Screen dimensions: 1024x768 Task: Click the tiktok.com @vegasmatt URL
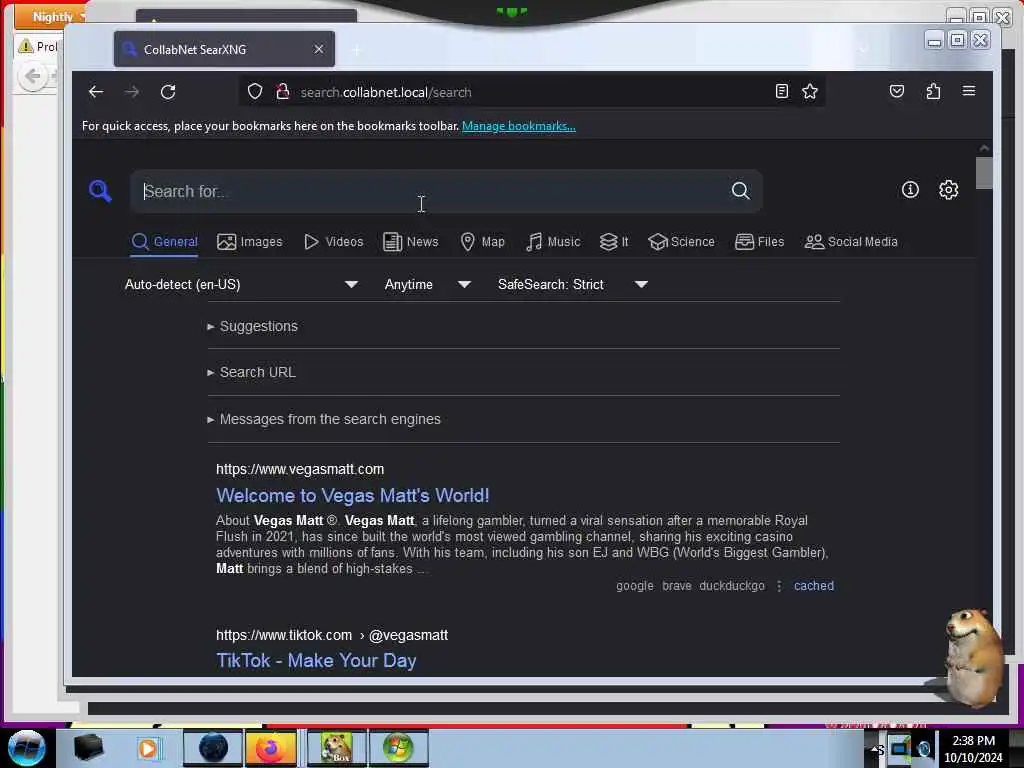pos(332,635)
